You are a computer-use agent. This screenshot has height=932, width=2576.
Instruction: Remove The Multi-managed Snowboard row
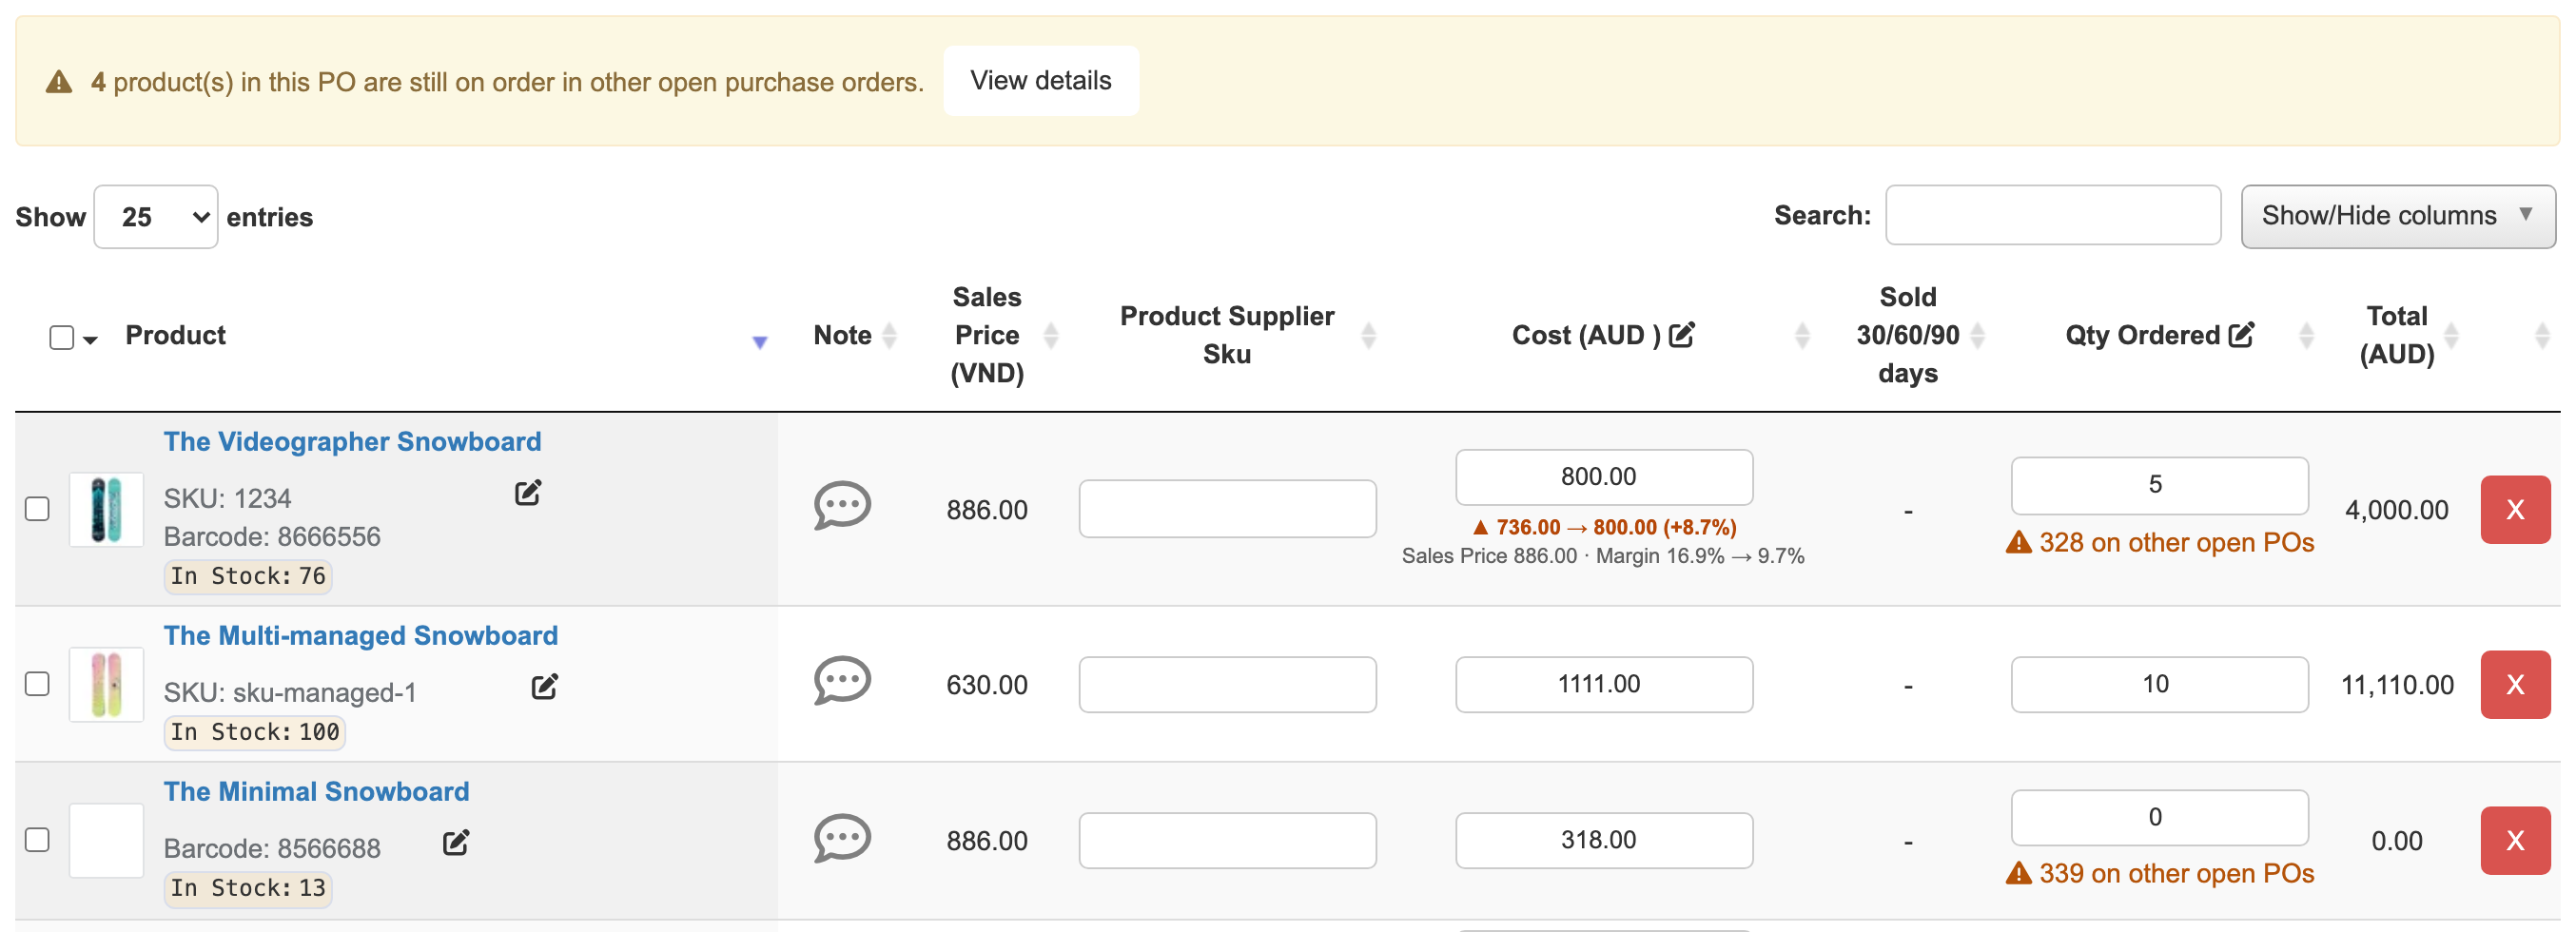pyautogui.click(x=2515, y=684)
